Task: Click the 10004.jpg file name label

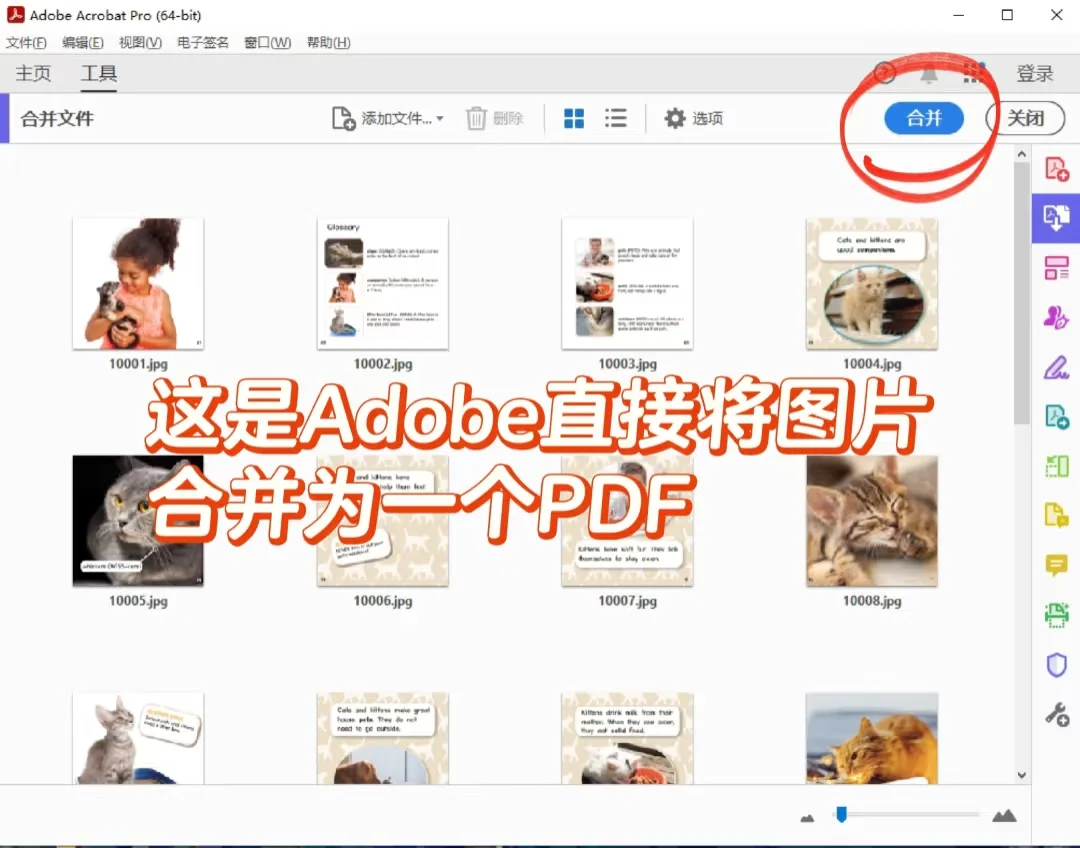Action: pos(871,364)
